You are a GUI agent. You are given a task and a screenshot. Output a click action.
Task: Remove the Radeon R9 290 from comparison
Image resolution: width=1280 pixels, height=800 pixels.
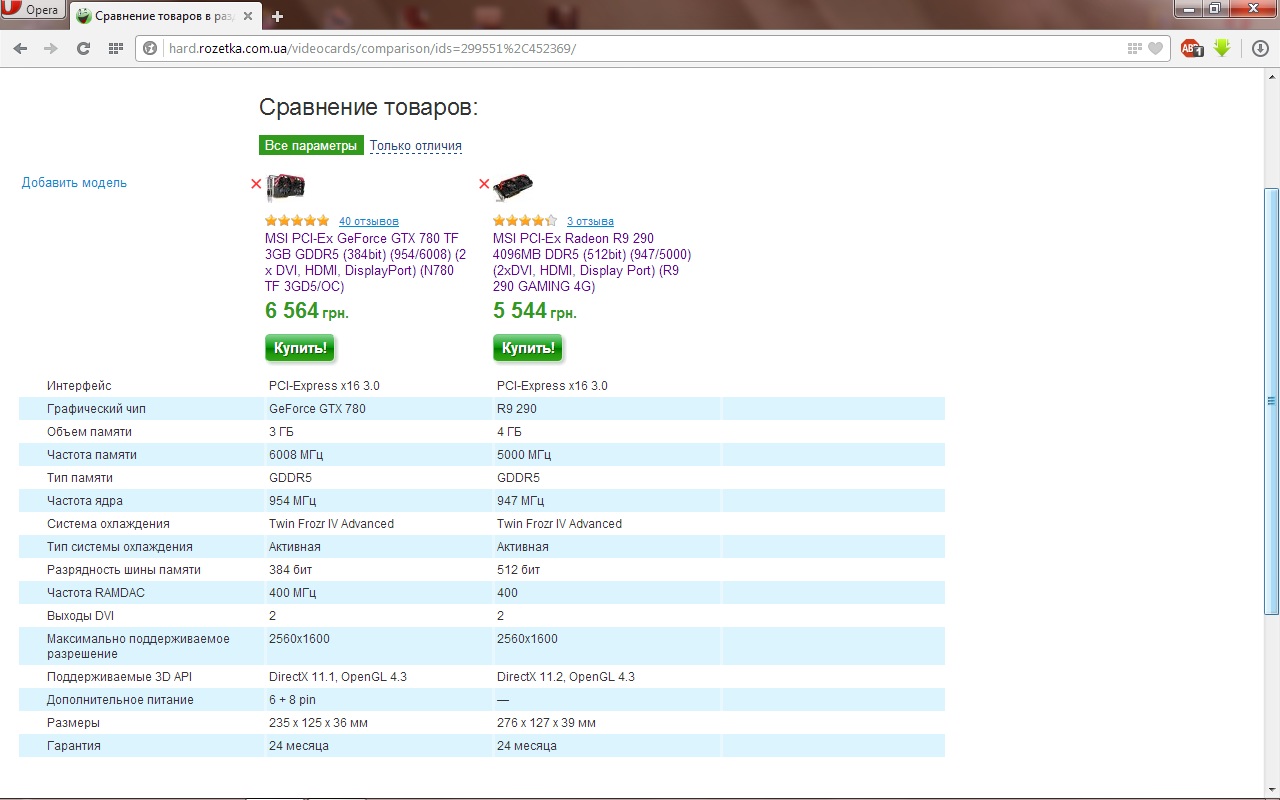click(x=484, y=184)
